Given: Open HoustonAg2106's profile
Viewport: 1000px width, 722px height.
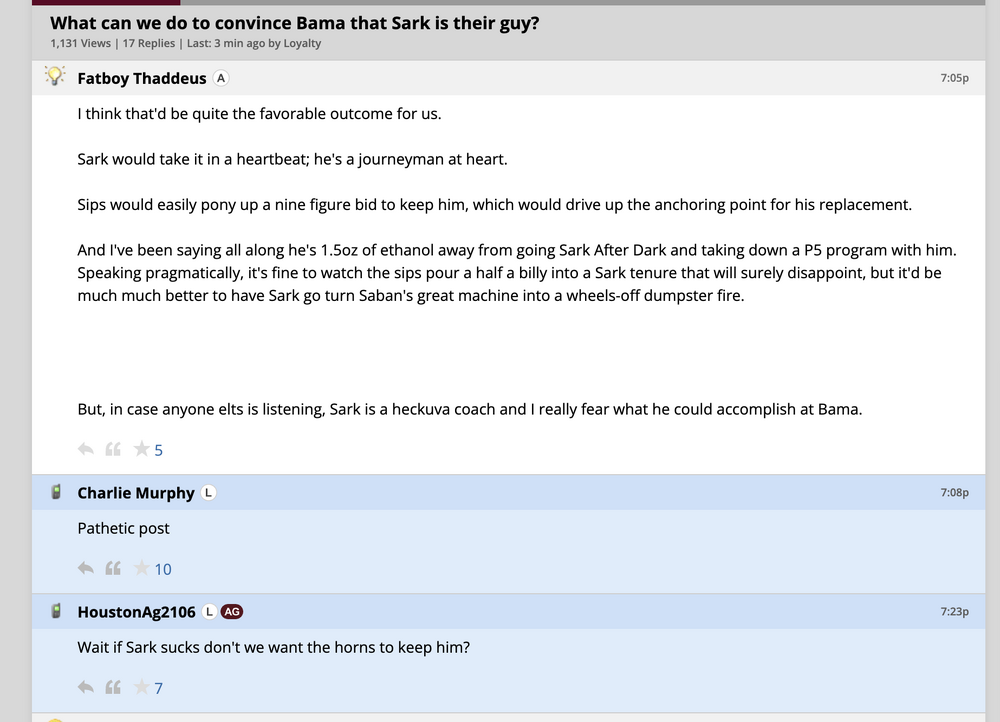Looking at the screenshot, I should point(137,612).
